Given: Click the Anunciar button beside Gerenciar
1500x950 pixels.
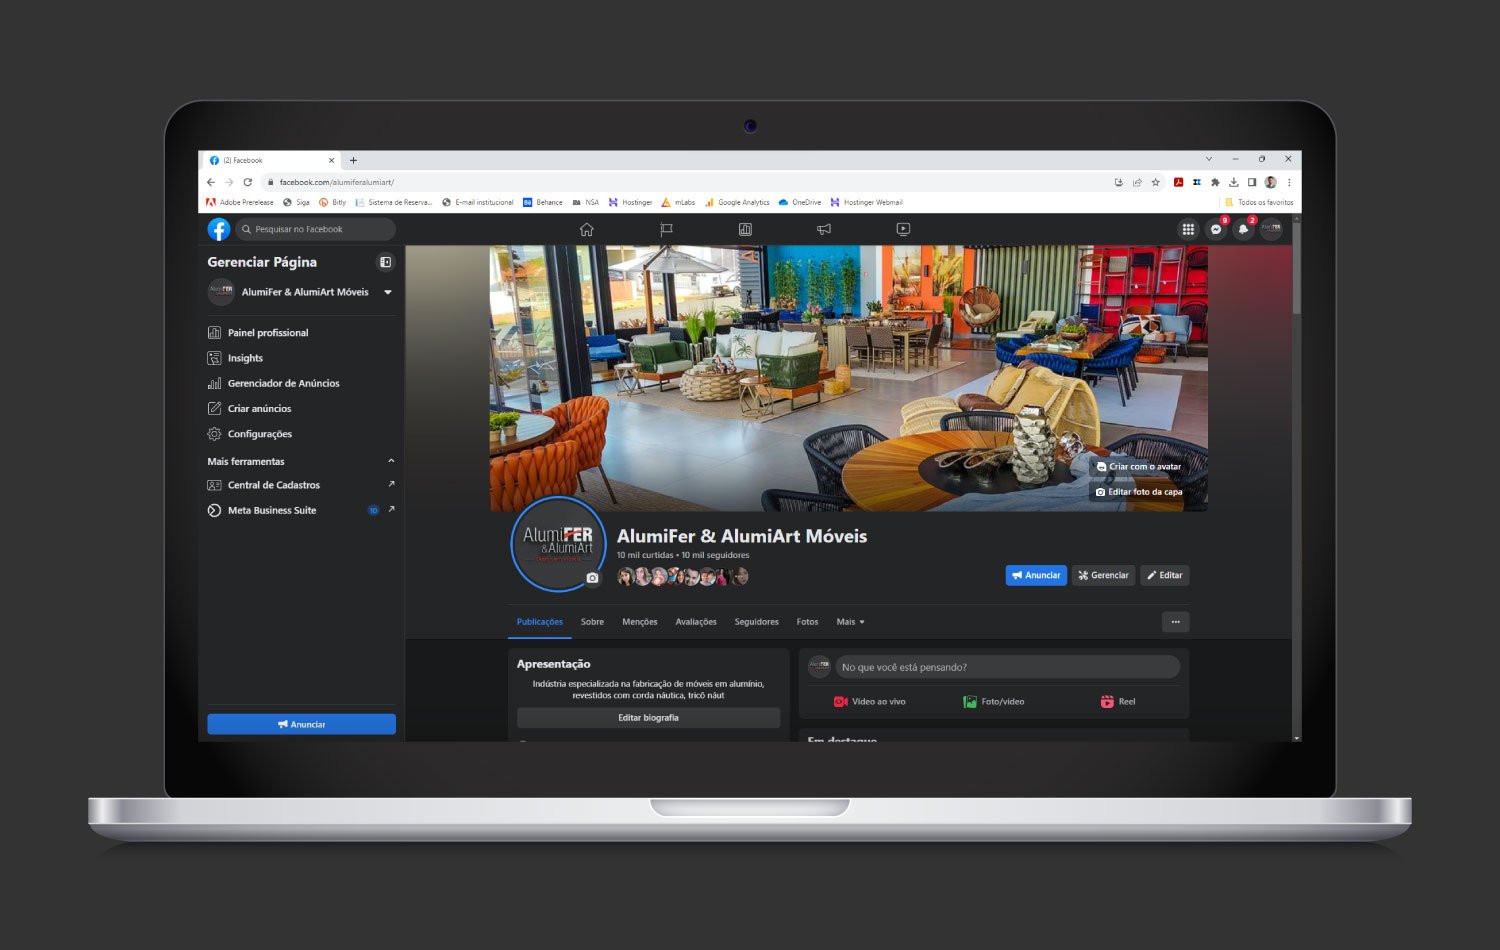Looking at the screenshot, I should (1036, 575).
